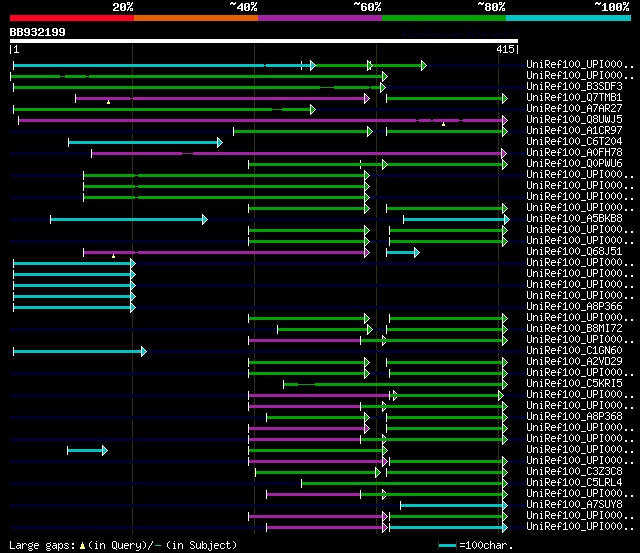Select the UniRef100_A2VD29 label
This screenshot has width=640, height=553.
[x=574, y=362]
